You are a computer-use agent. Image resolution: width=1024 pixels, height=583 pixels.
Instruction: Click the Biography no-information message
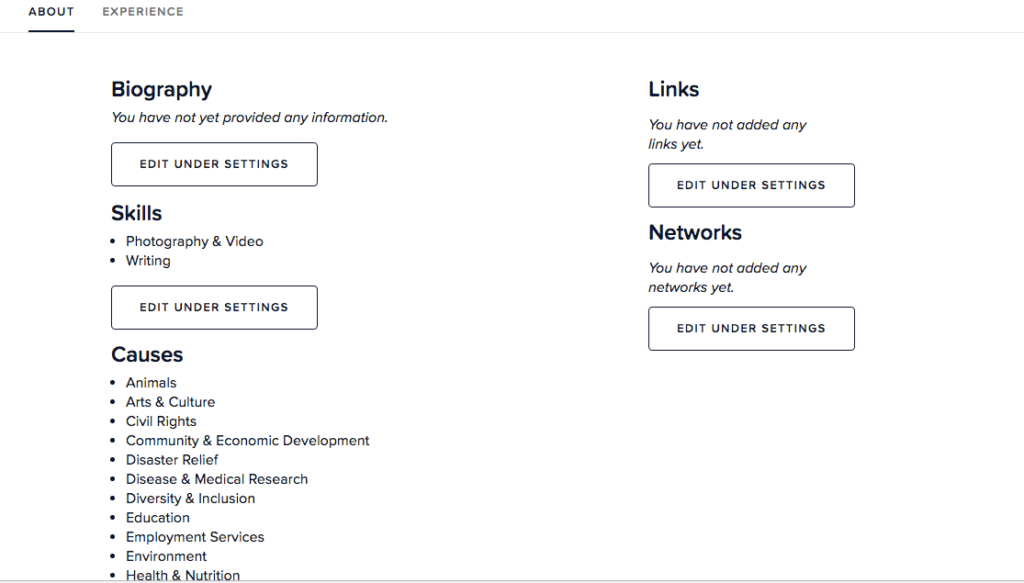pos(249,118)
